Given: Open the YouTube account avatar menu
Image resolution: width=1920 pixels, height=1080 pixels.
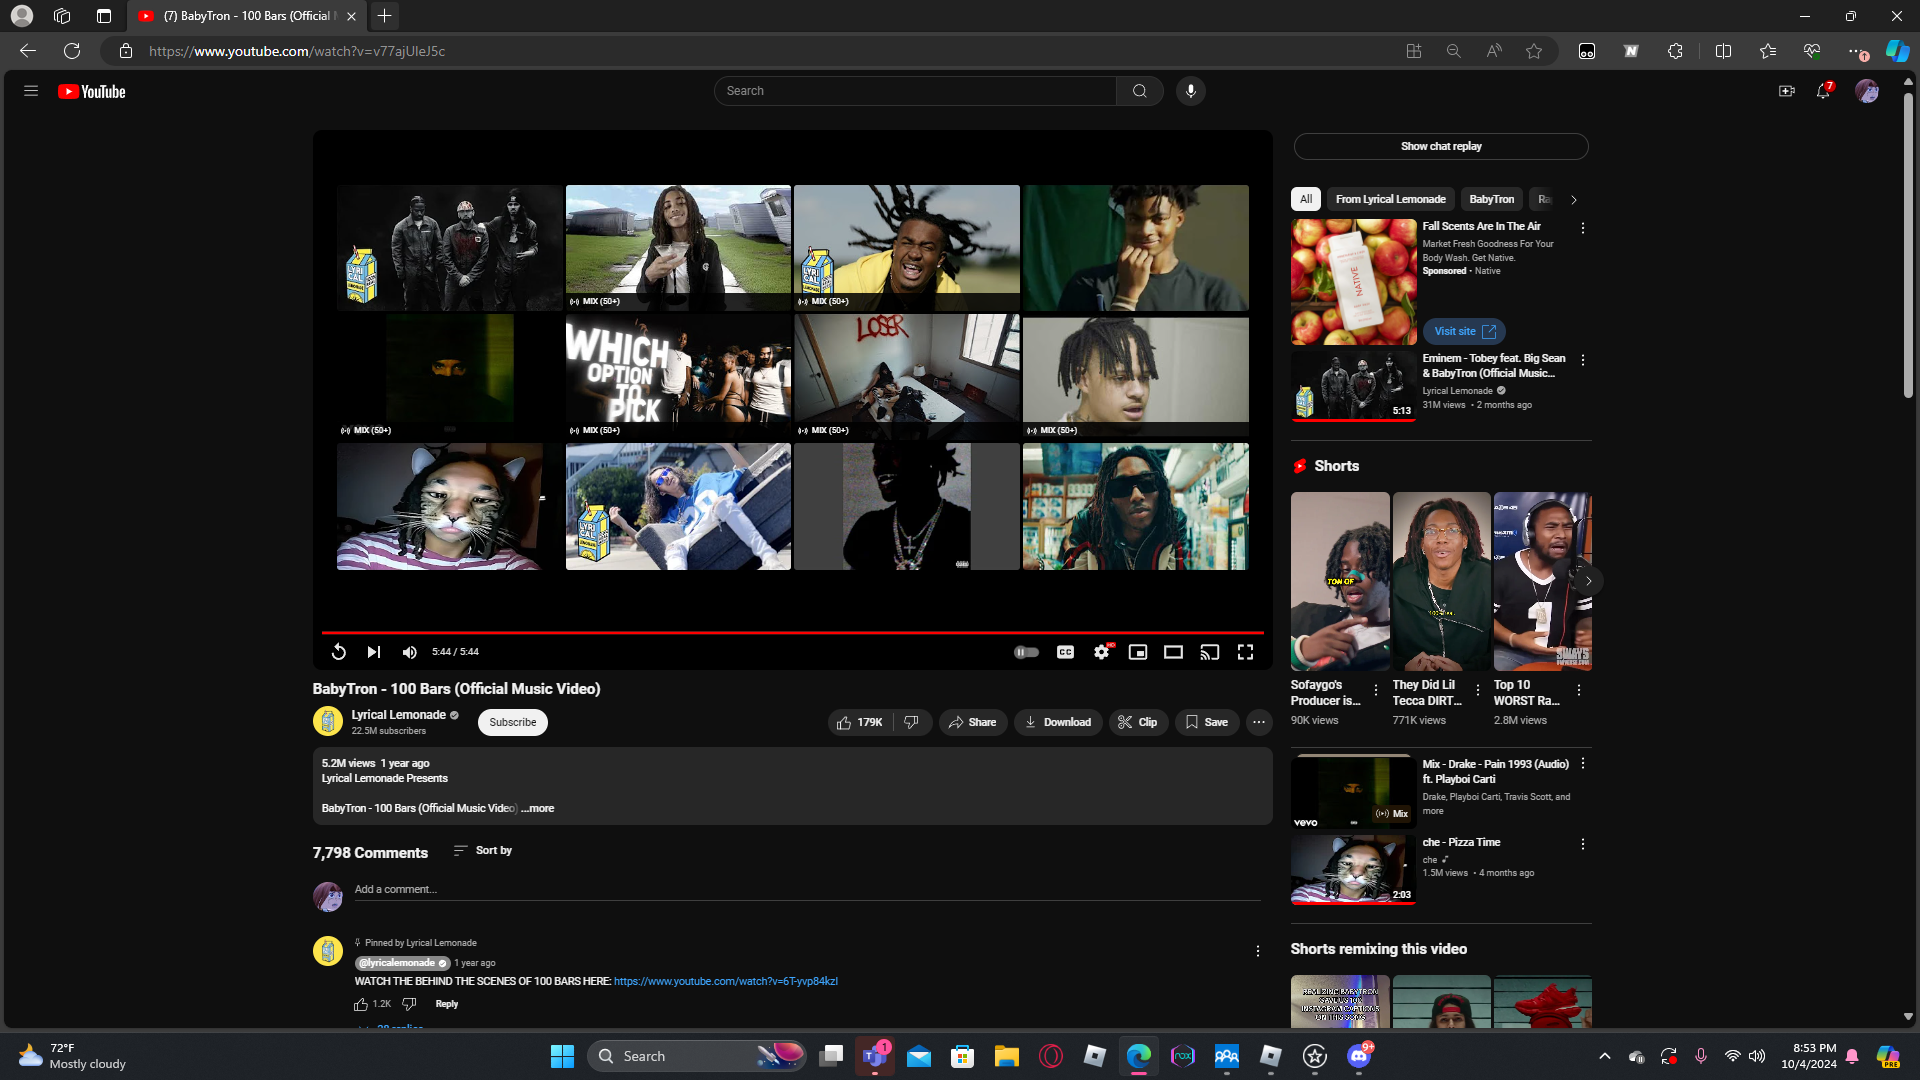Looking at the screenshot, I should coord(1866,91).
